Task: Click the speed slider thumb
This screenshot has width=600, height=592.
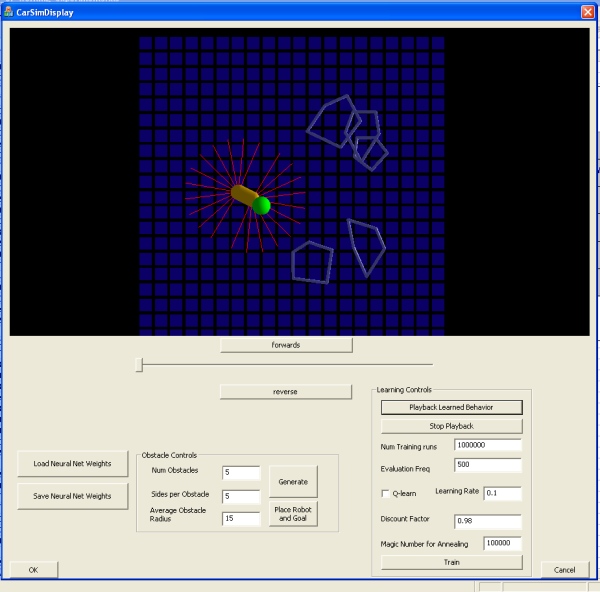Action: pyautogui.click(x=139, y=365)
